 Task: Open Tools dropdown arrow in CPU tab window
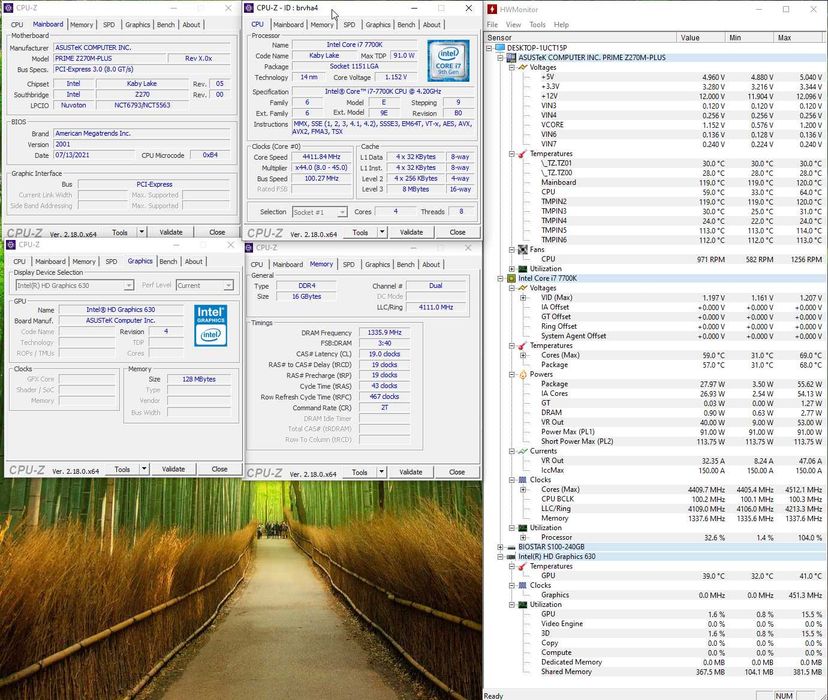(382, 232)
